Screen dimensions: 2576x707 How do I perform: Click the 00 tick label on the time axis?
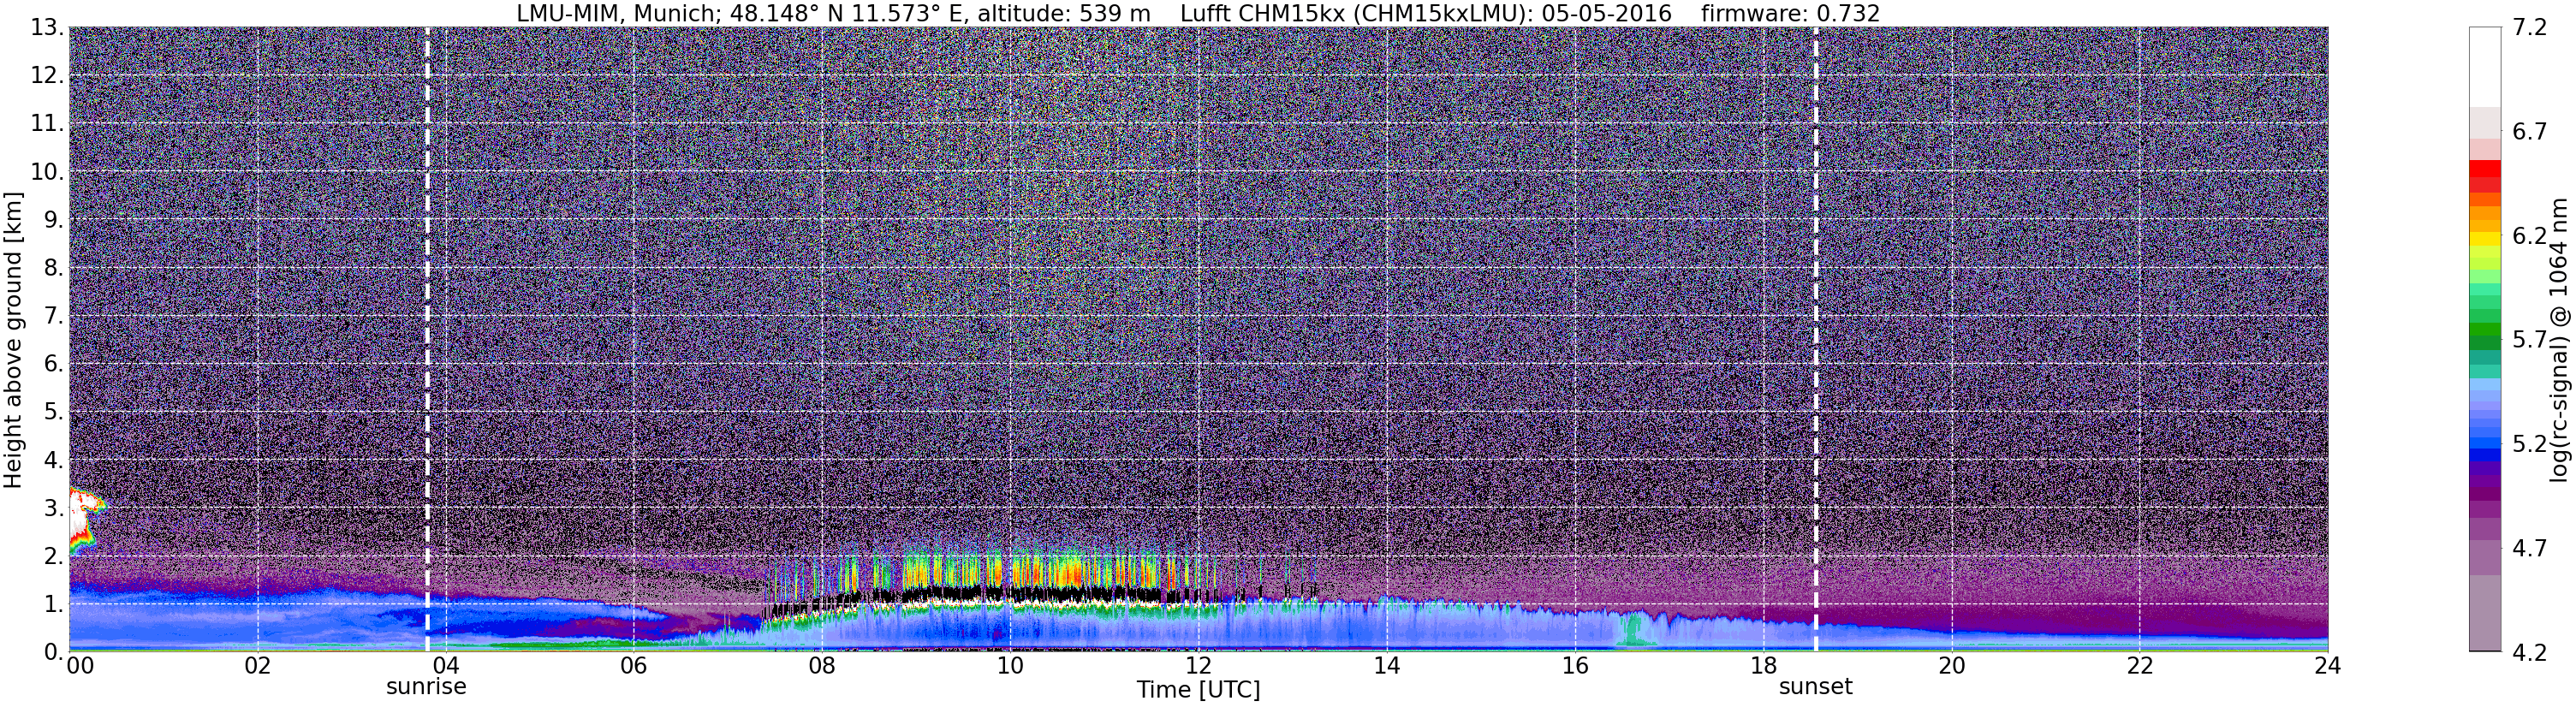coord(80,666)
